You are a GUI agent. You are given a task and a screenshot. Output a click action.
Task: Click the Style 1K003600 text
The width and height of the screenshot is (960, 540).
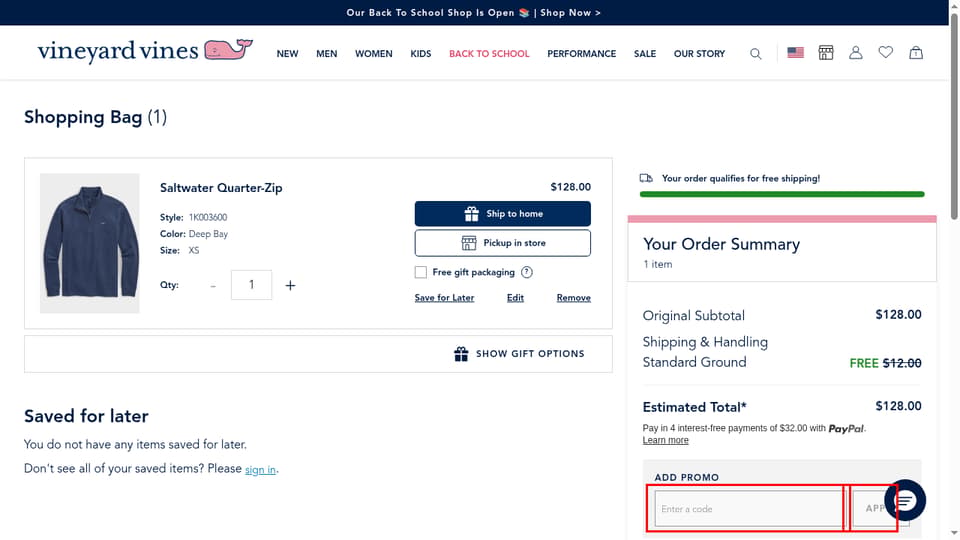[x=193, y=217]
